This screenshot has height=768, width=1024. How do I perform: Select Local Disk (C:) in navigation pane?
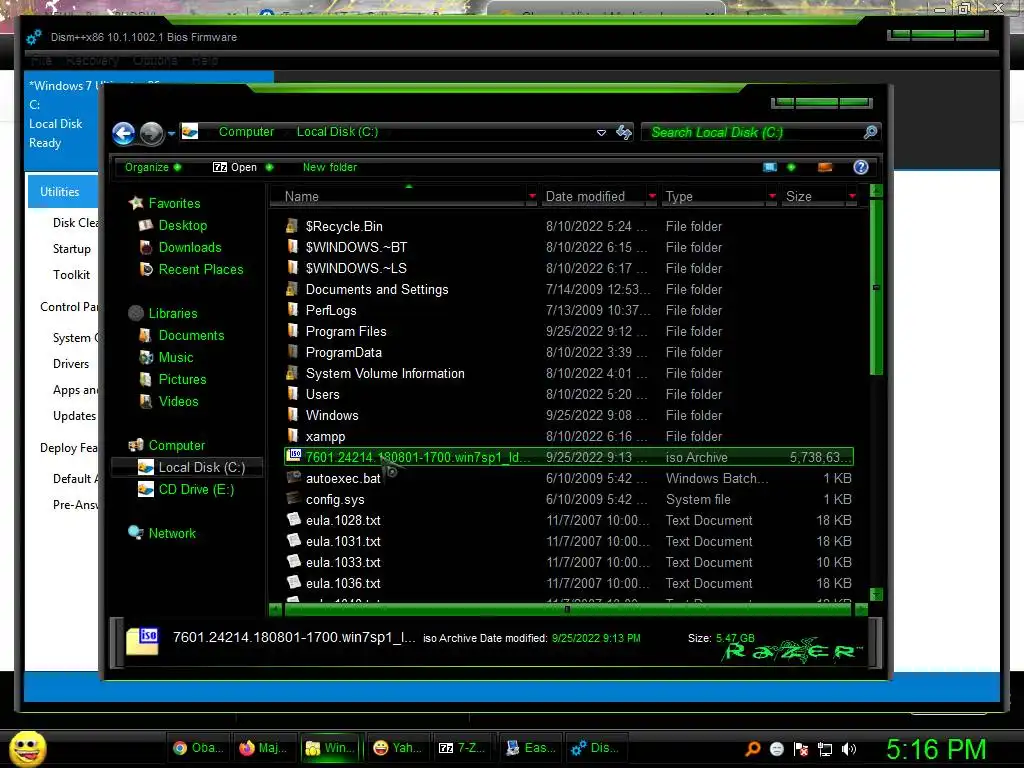(201, 468)
